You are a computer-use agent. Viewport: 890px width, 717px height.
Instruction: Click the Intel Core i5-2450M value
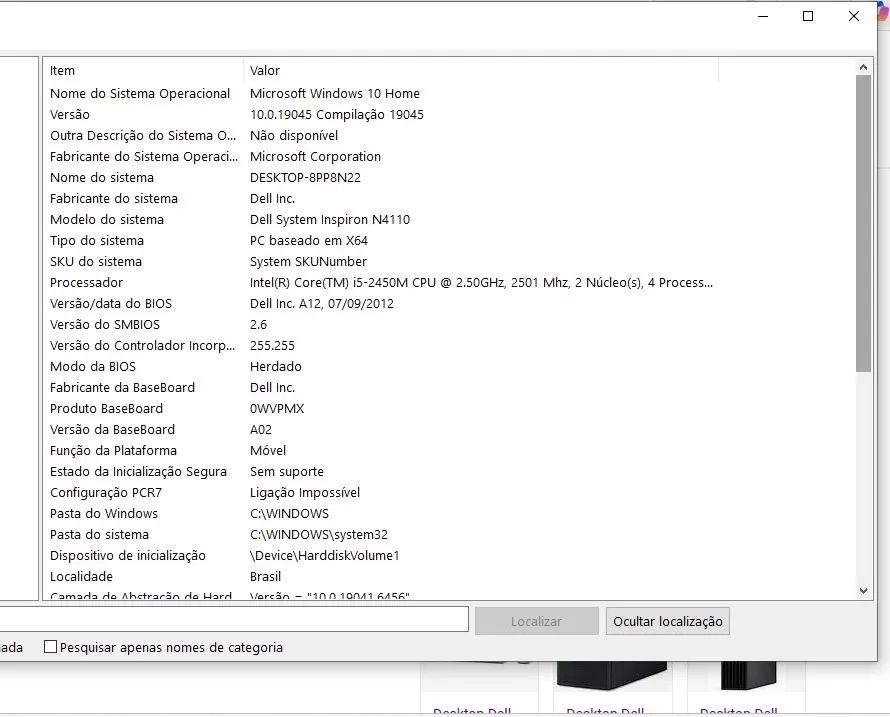tap(481, 282)
